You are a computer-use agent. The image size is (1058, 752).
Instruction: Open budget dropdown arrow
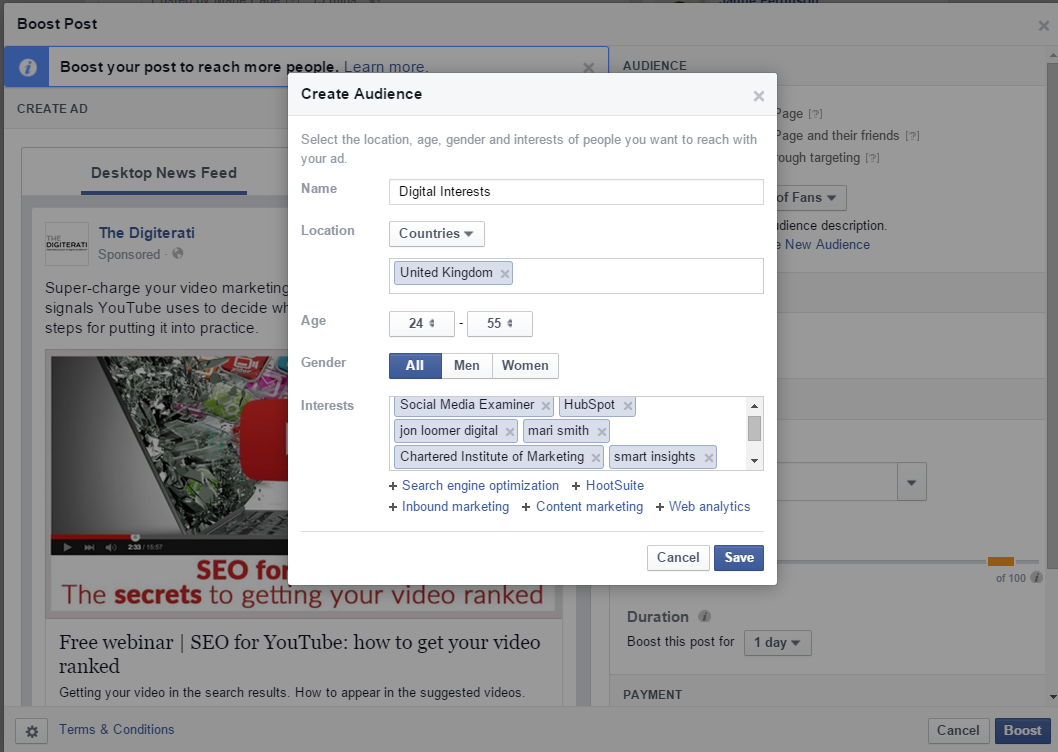pos(912,482)
